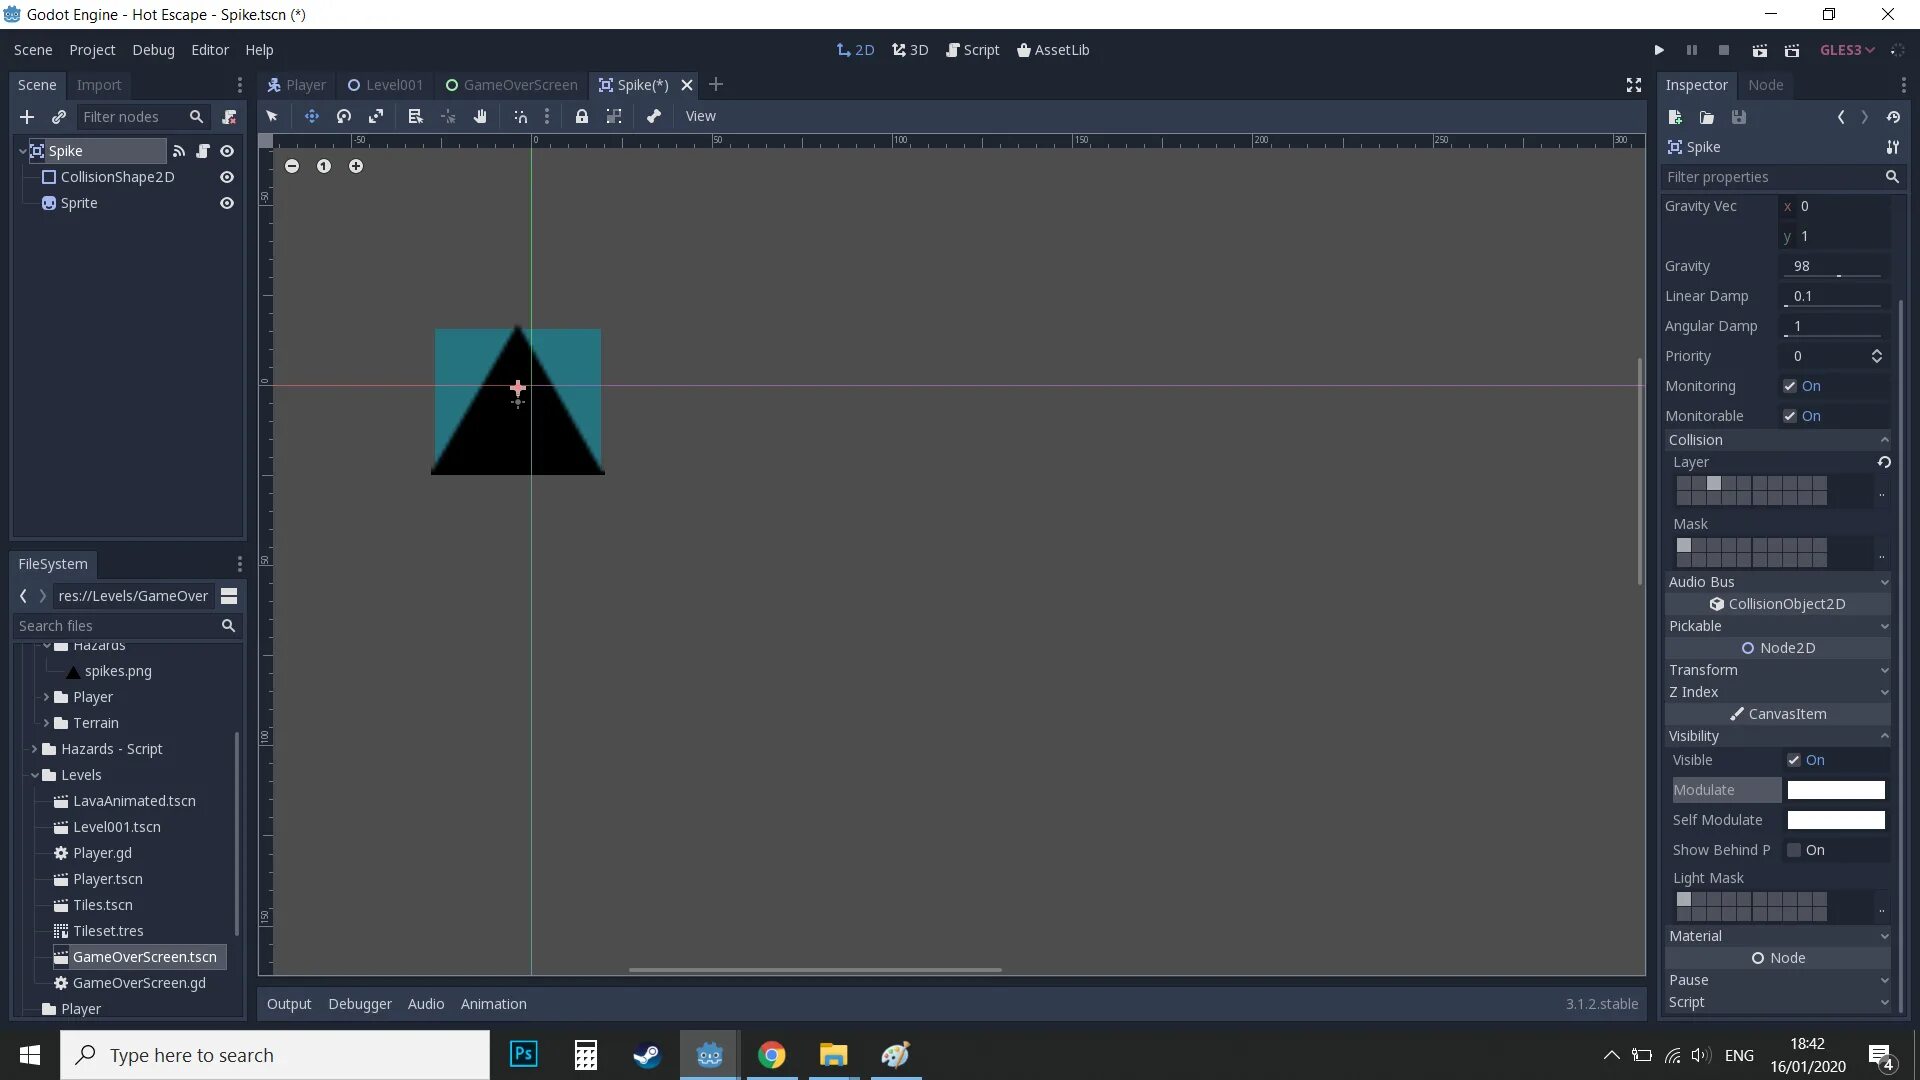Switch to the Level001 scene tab
The width and height of the screenshot is (1920, 1080).
pos(385,85)
